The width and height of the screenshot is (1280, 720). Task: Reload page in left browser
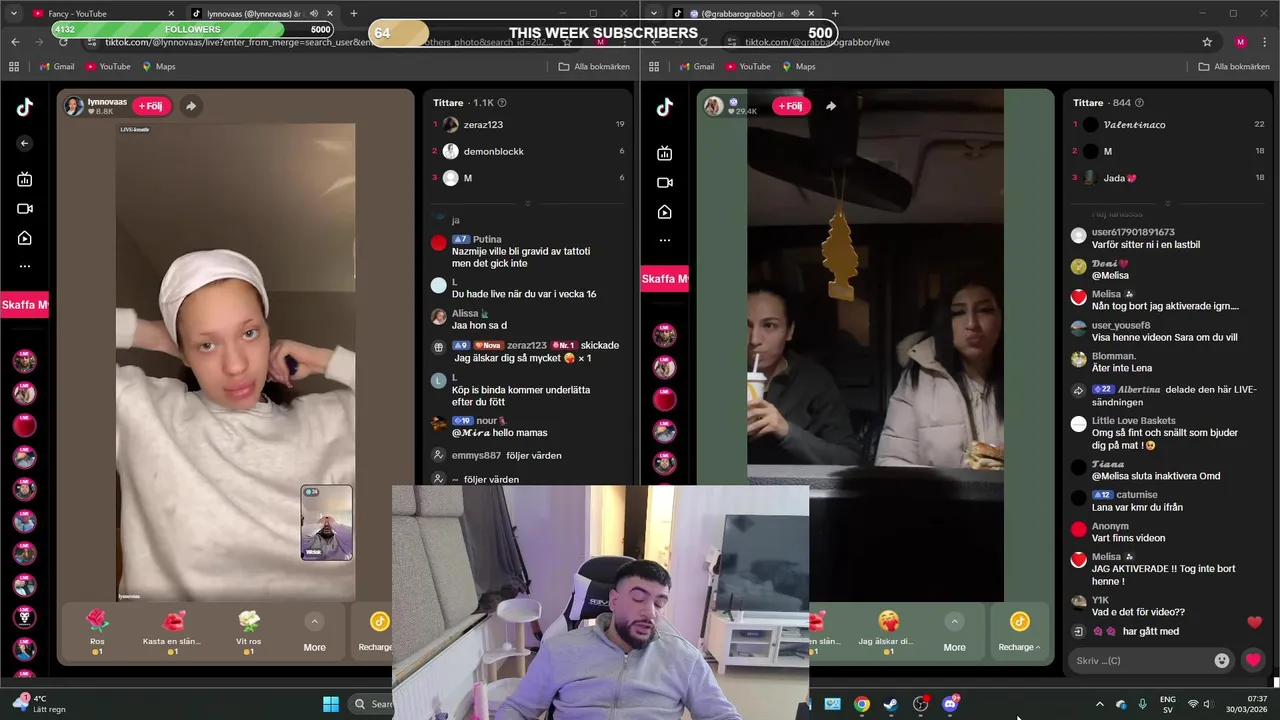coord(63,42)
